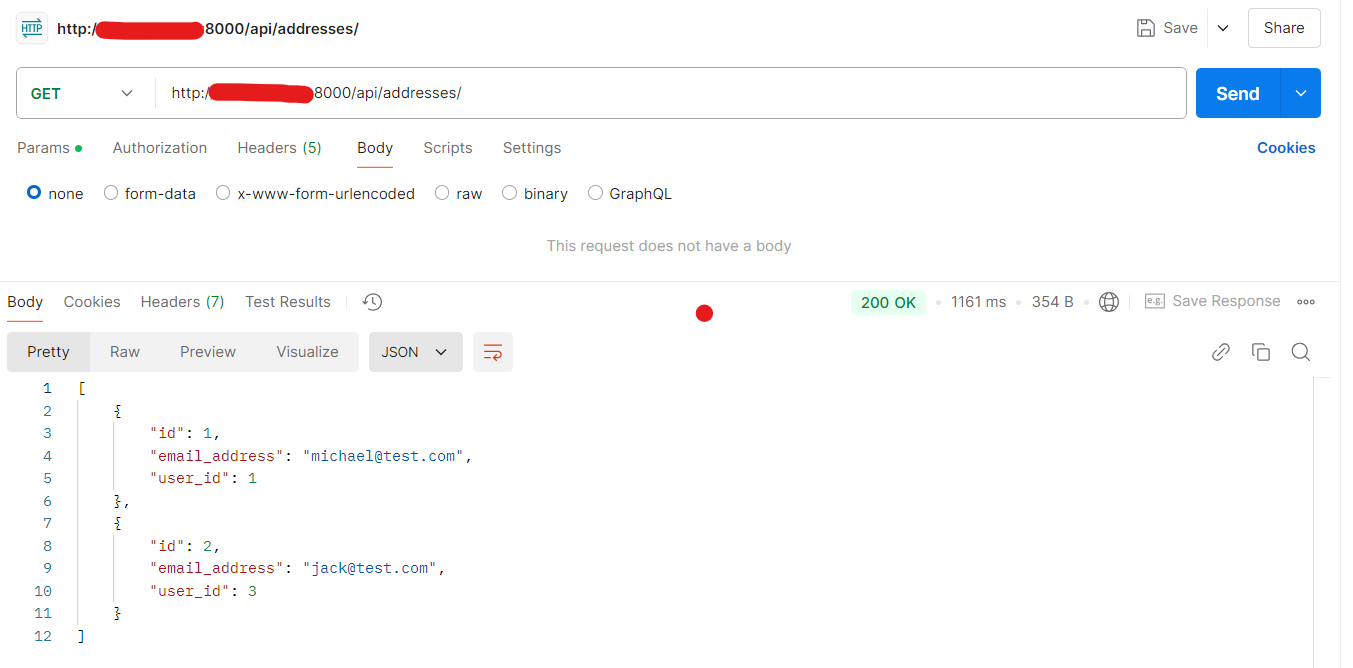Expand the Send button options arrow
1353x668 pixels.
(1300, 93)
